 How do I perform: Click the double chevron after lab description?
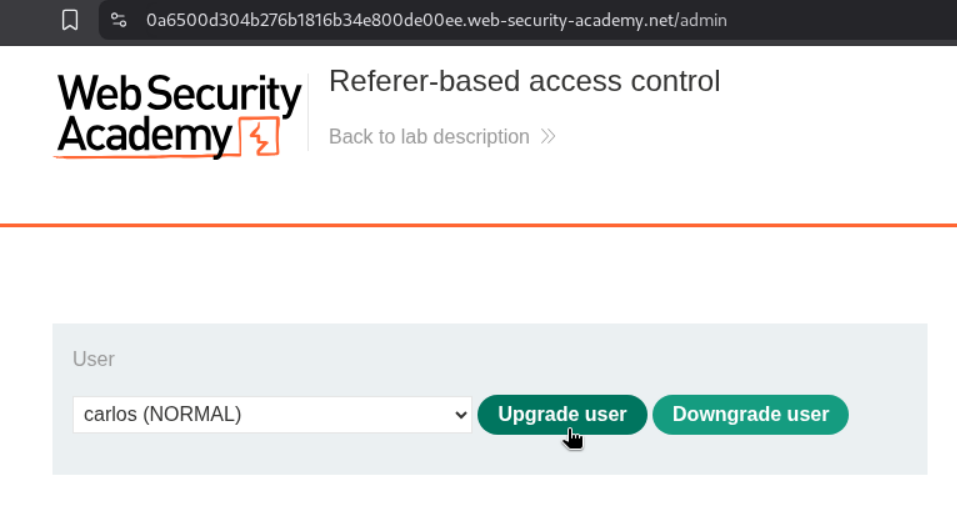pos(548,137)
